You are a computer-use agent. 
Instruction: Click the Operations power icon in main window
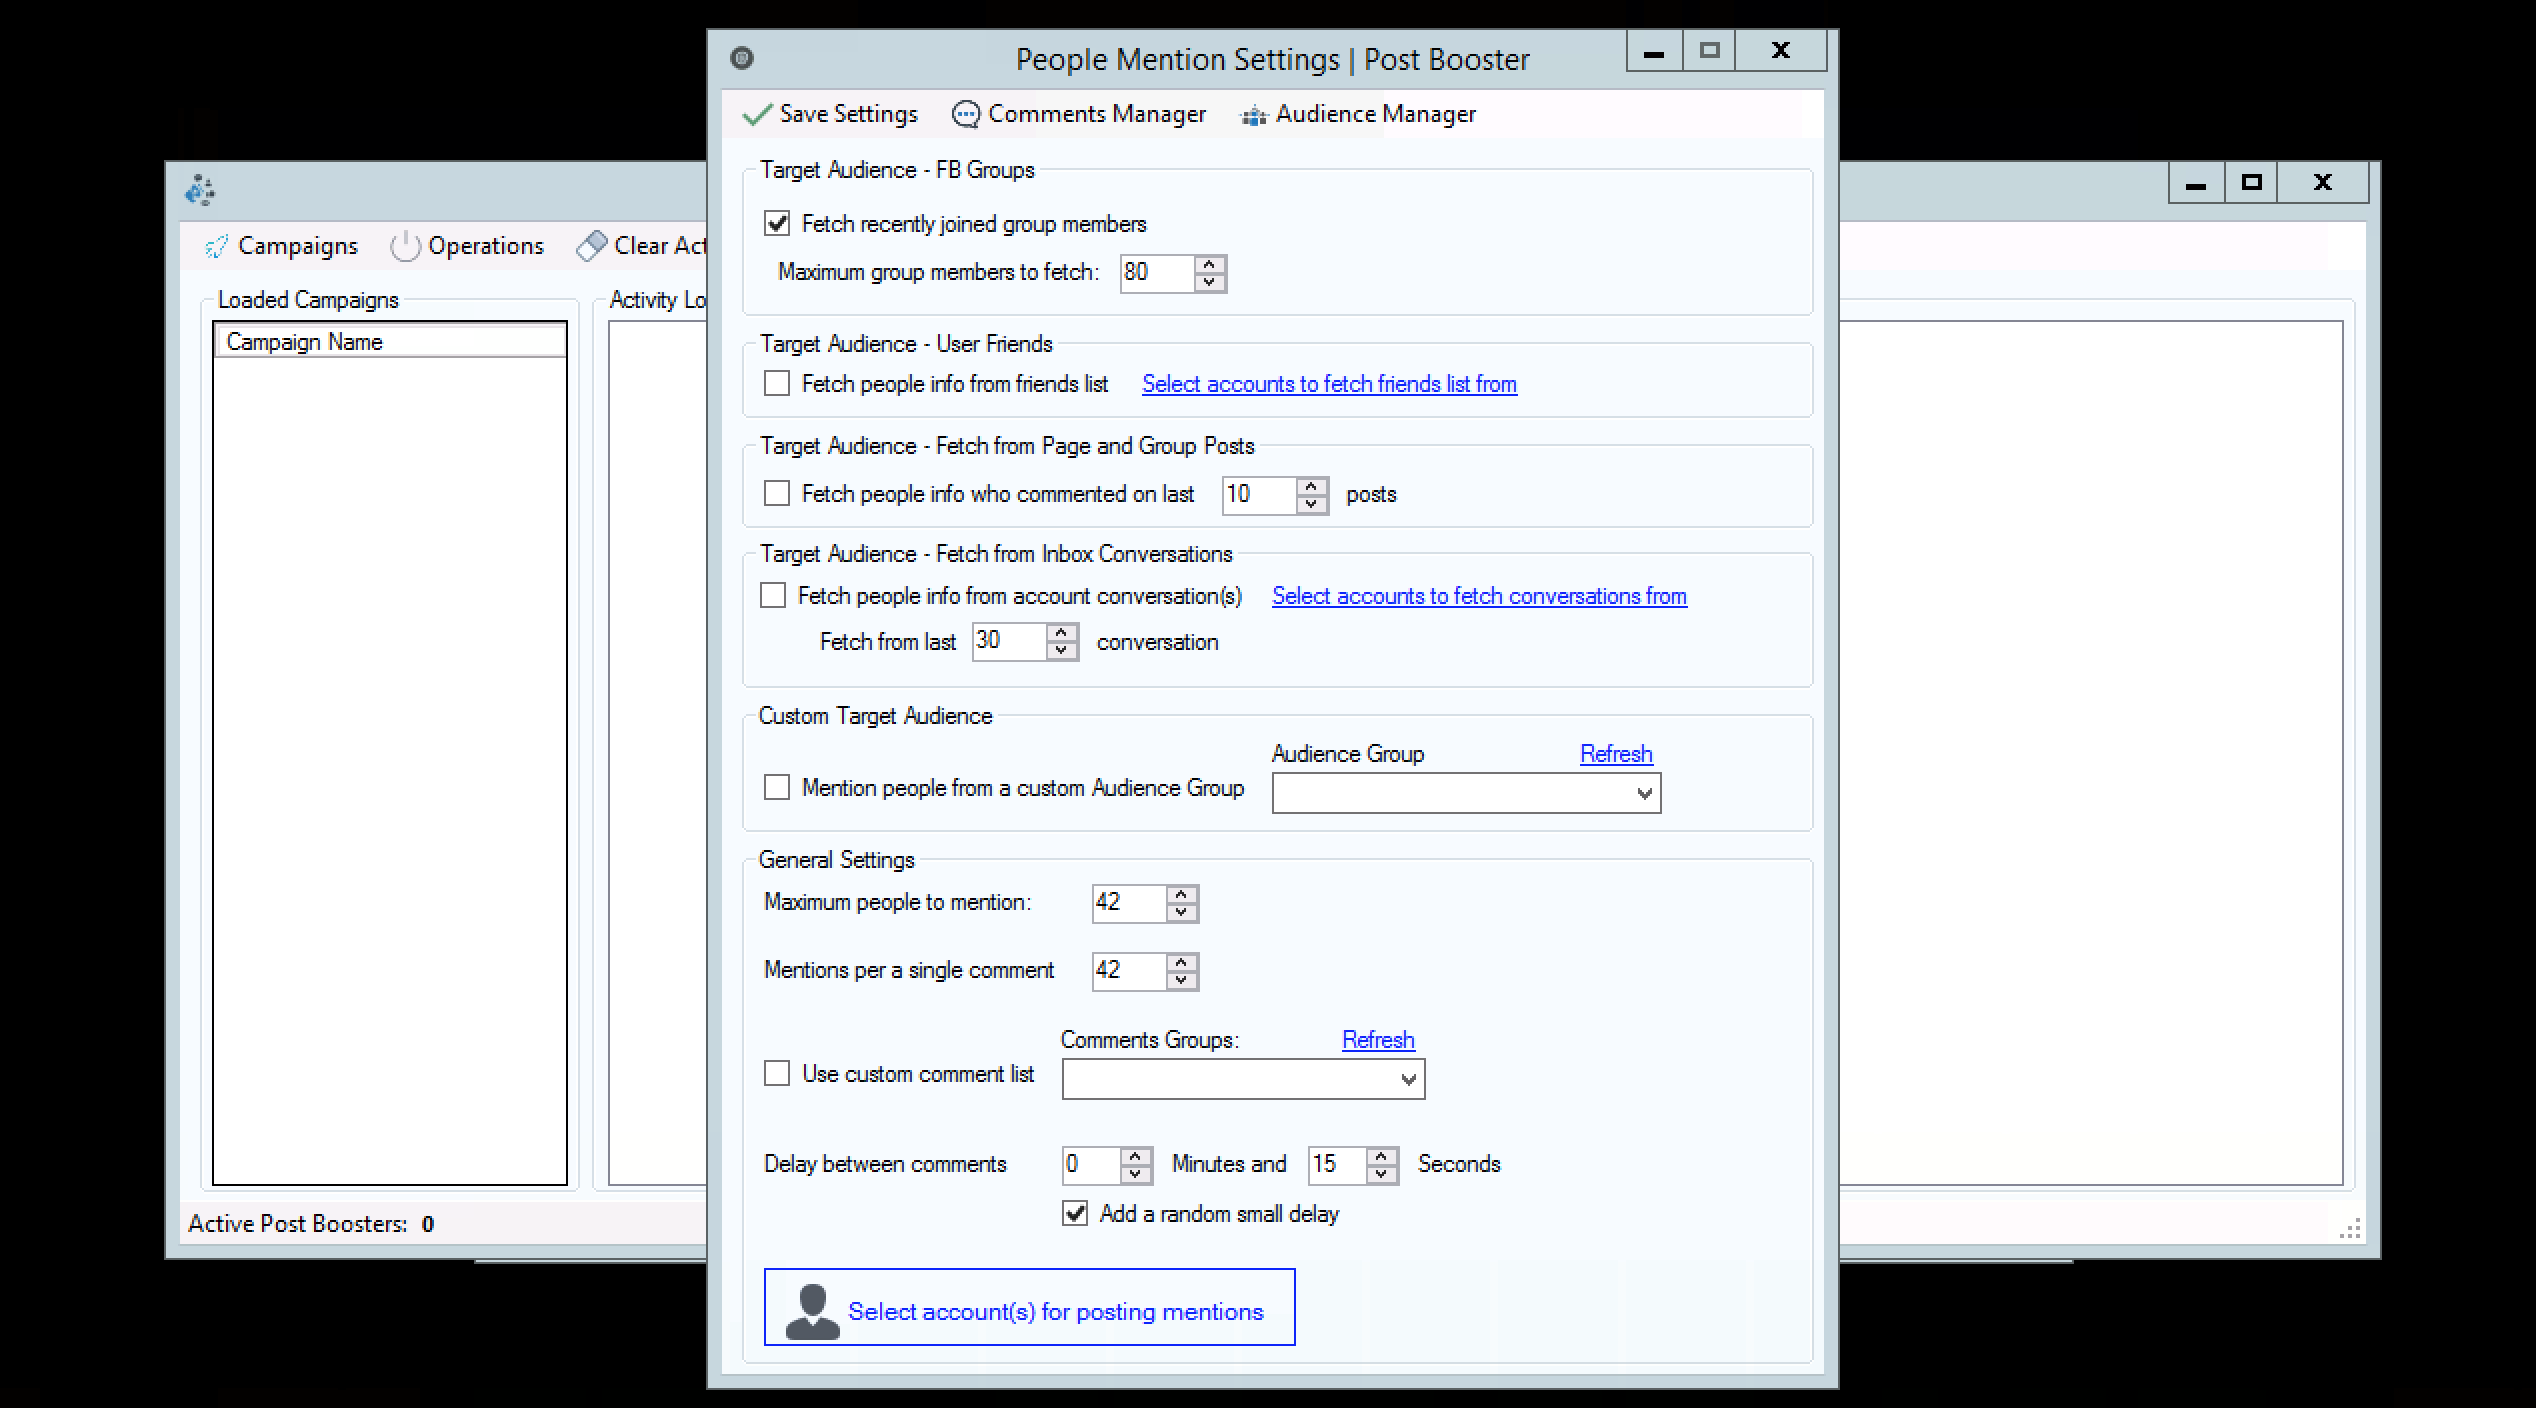405,246
